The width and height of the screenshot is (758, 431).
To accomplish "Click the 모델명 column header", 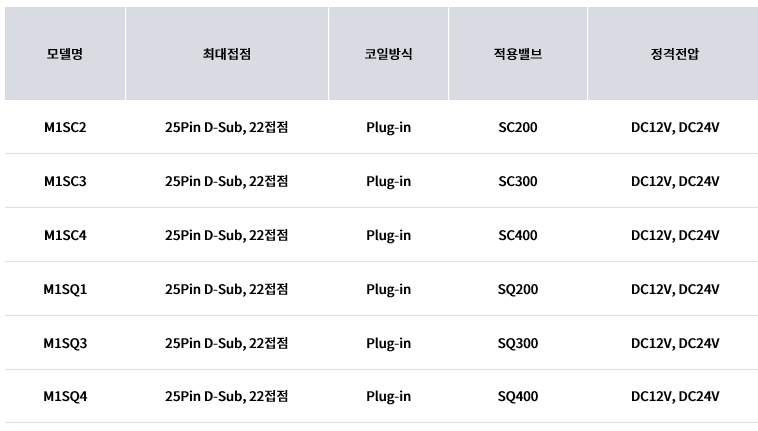I will pyautogui.click(x=65, y=54).
